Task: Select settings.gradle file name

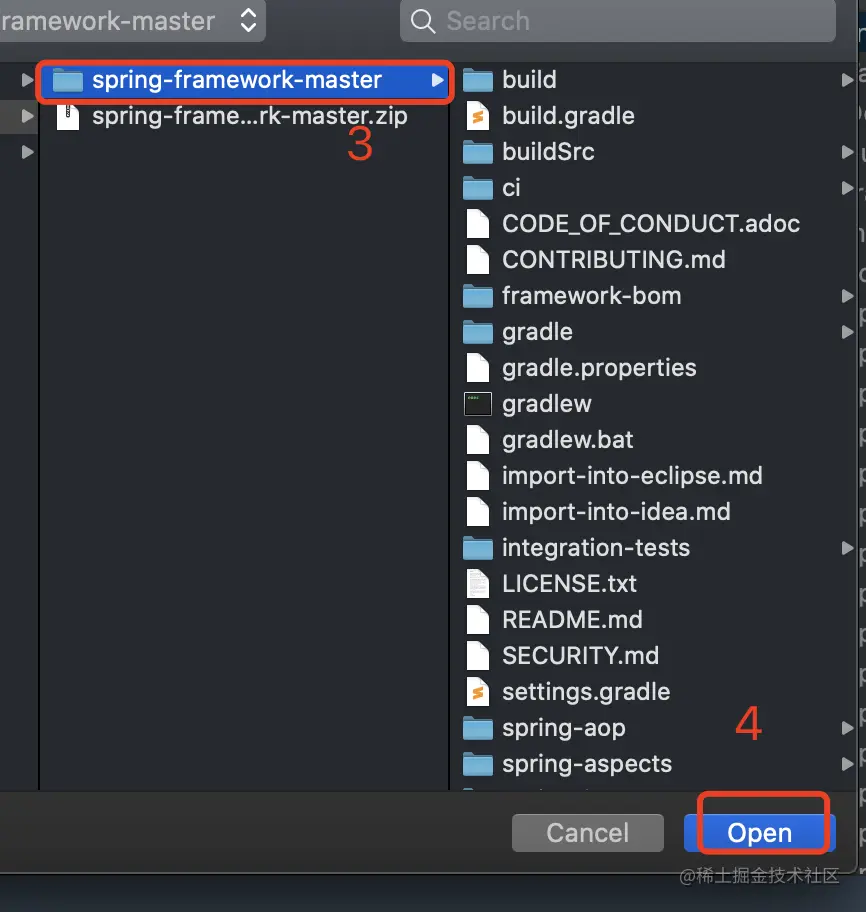Action: coord(586,692)
